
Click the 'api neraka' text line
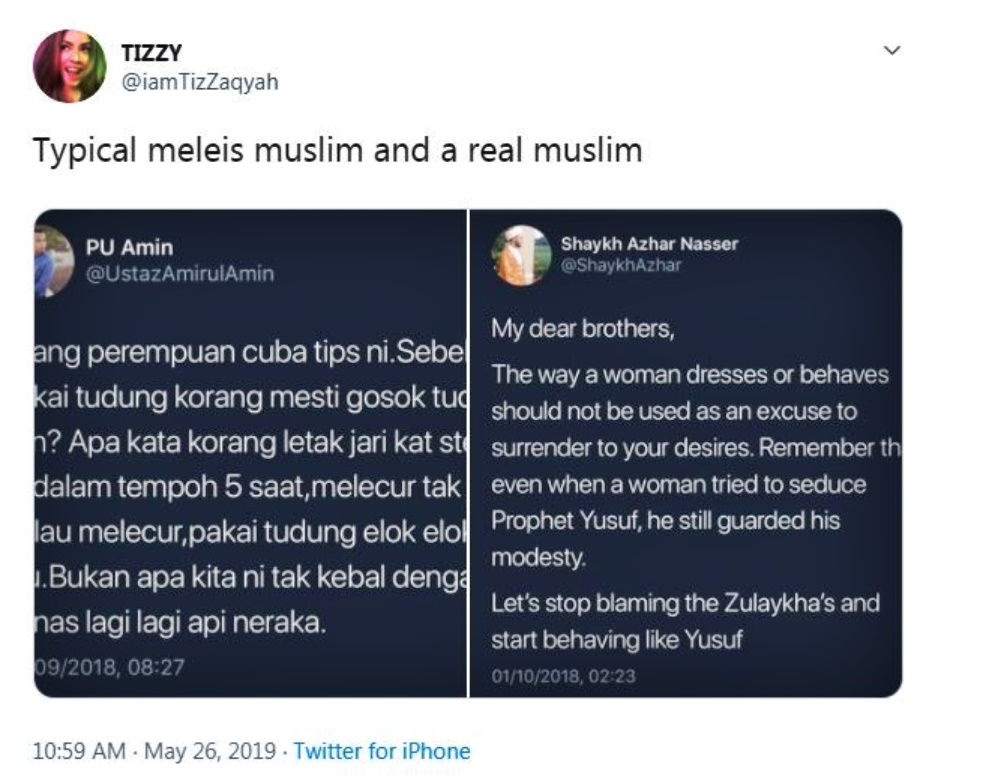(180, 623)
